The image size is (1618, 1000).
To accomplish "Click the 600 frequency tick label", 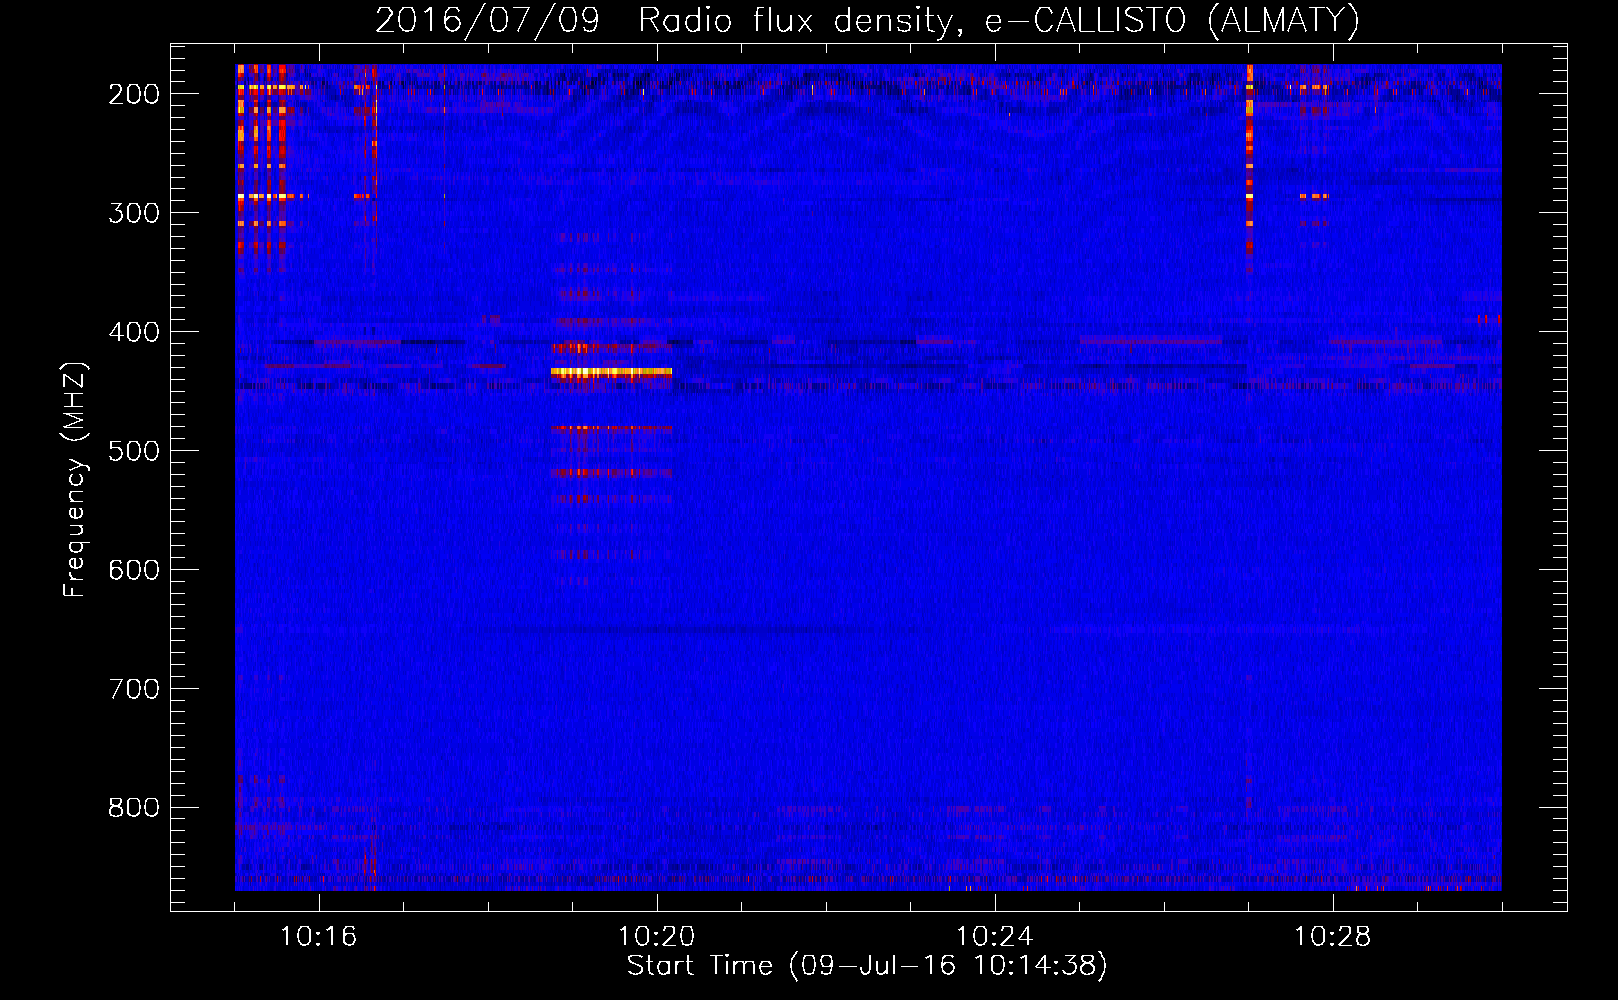I will coord(134,570).
